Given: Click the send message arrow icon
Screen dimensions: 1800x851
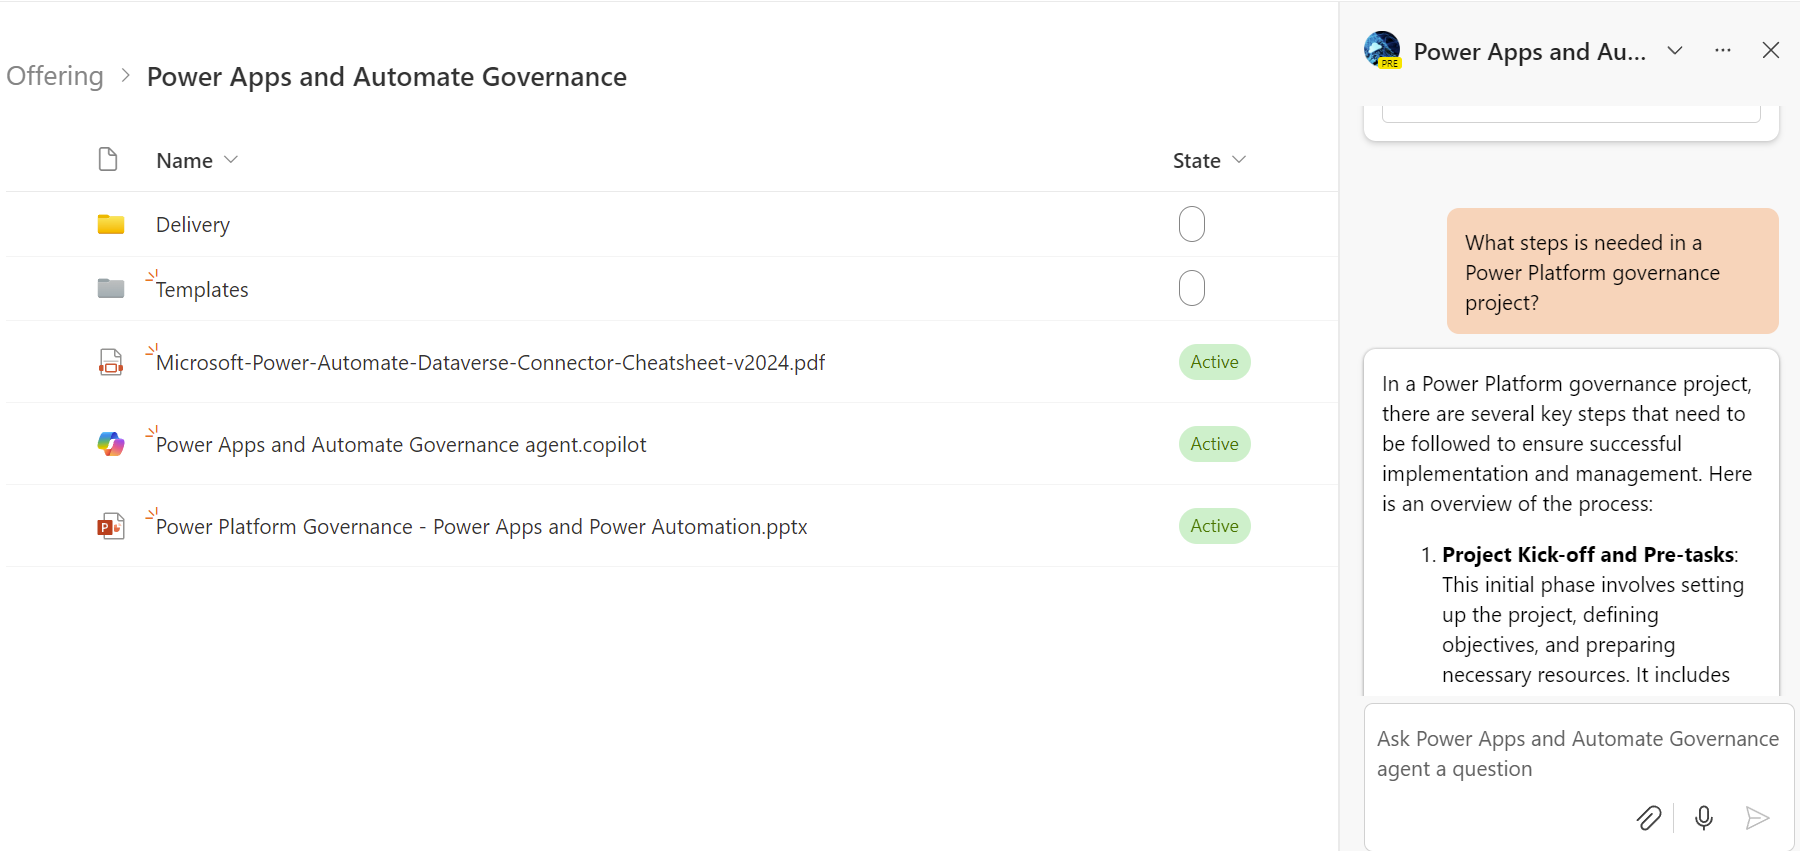Looking at the screenshot, I should (1757, 818).
